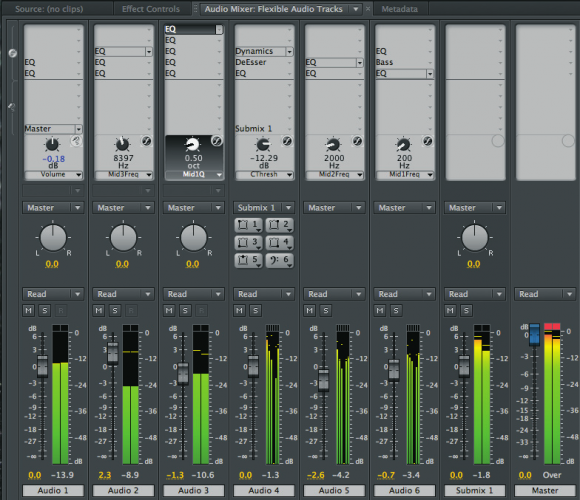Screen dimensions: 580x500
Task: Mute the Submix 1 track
Action: point(450,310)
